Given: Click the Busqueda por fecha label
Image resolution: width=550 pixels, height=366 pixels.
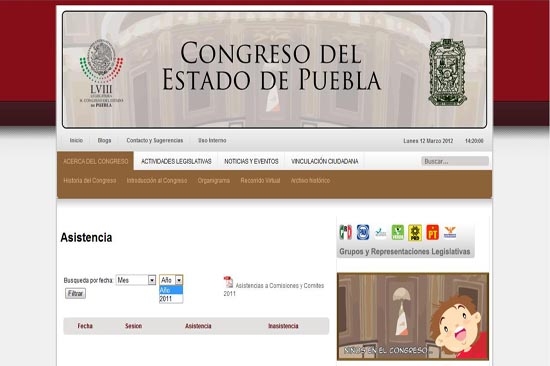Looking at the screenshot, I should click(x=88, y=280).
